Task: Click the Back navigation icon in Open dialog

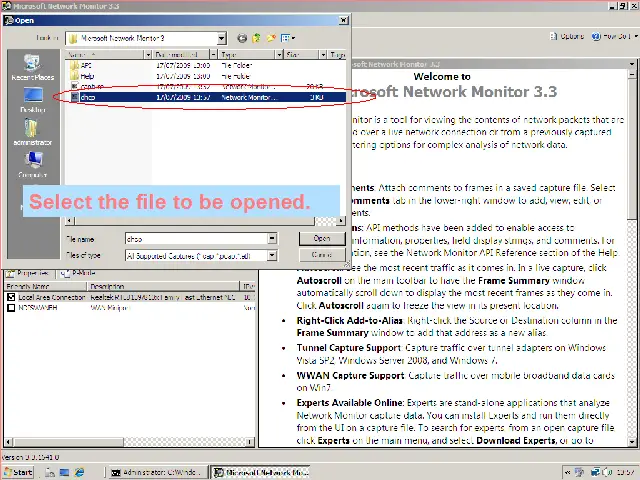Action: click(242, 38)
